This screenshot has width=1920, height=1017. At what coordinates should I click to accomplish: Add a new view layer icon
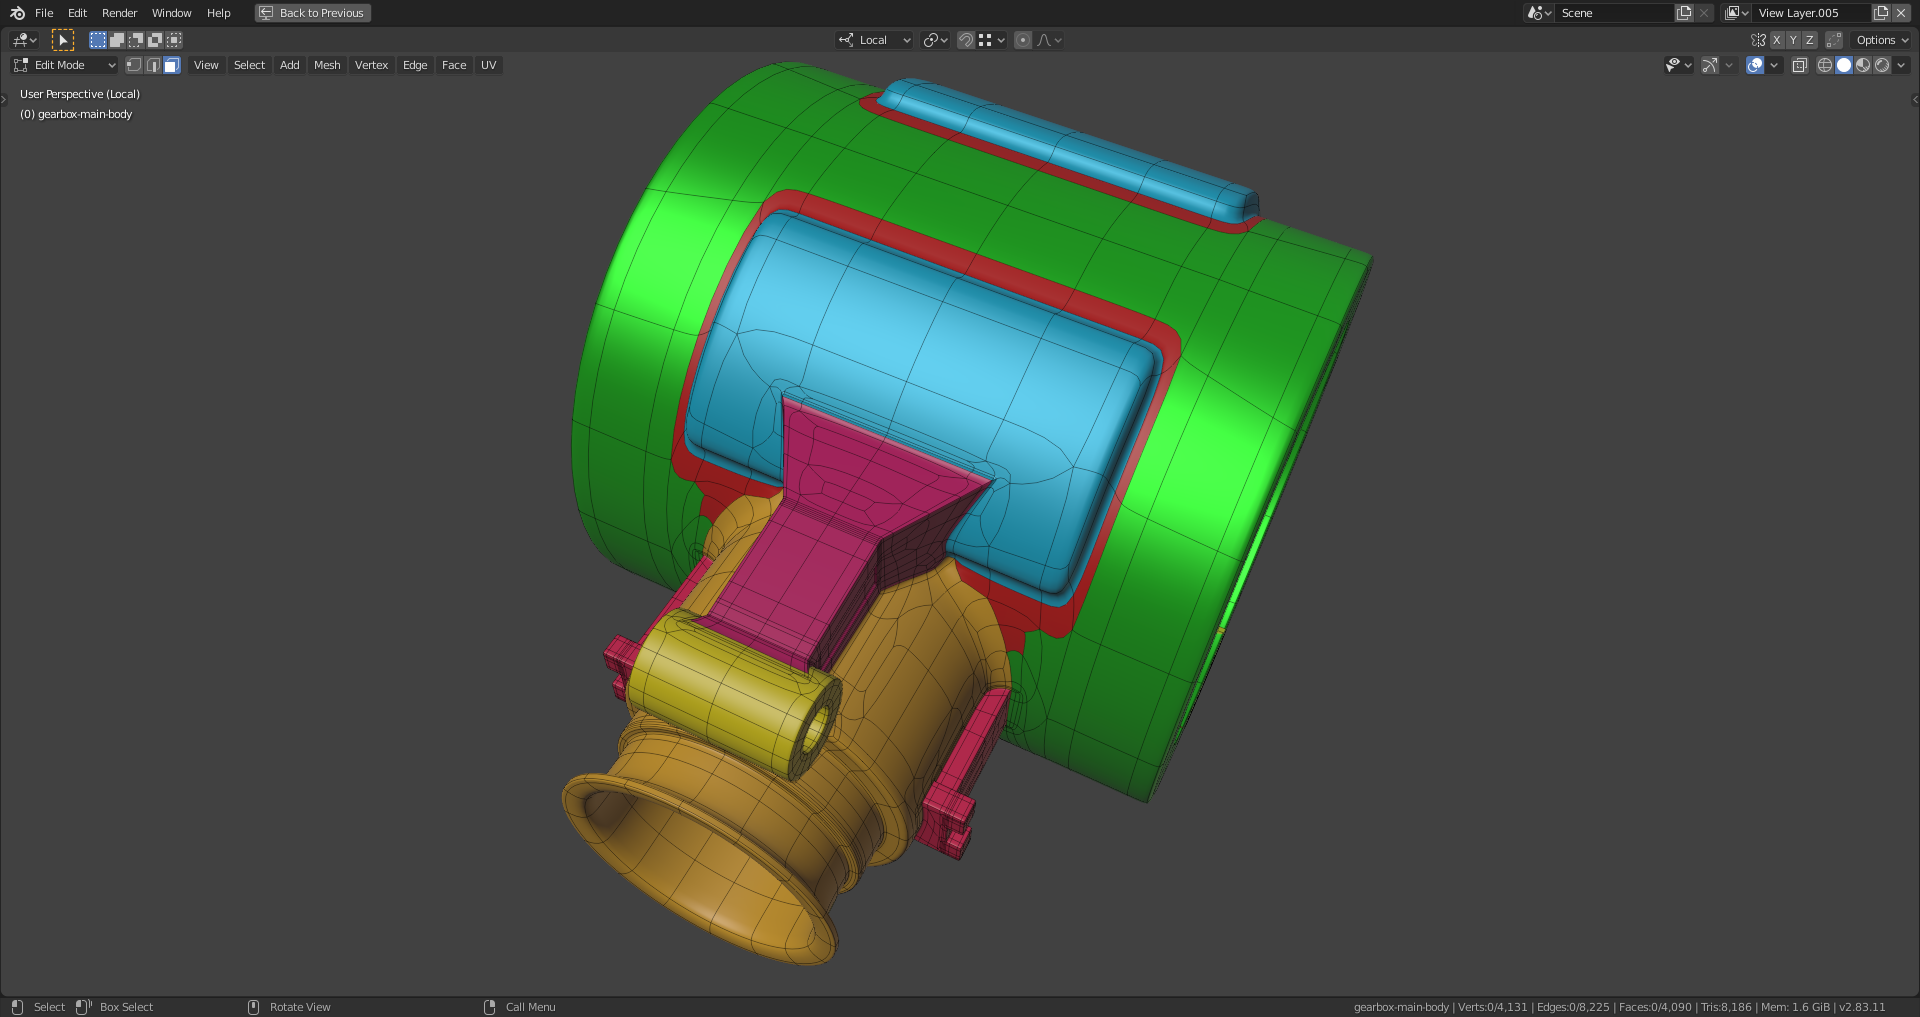coord(1881,13)
